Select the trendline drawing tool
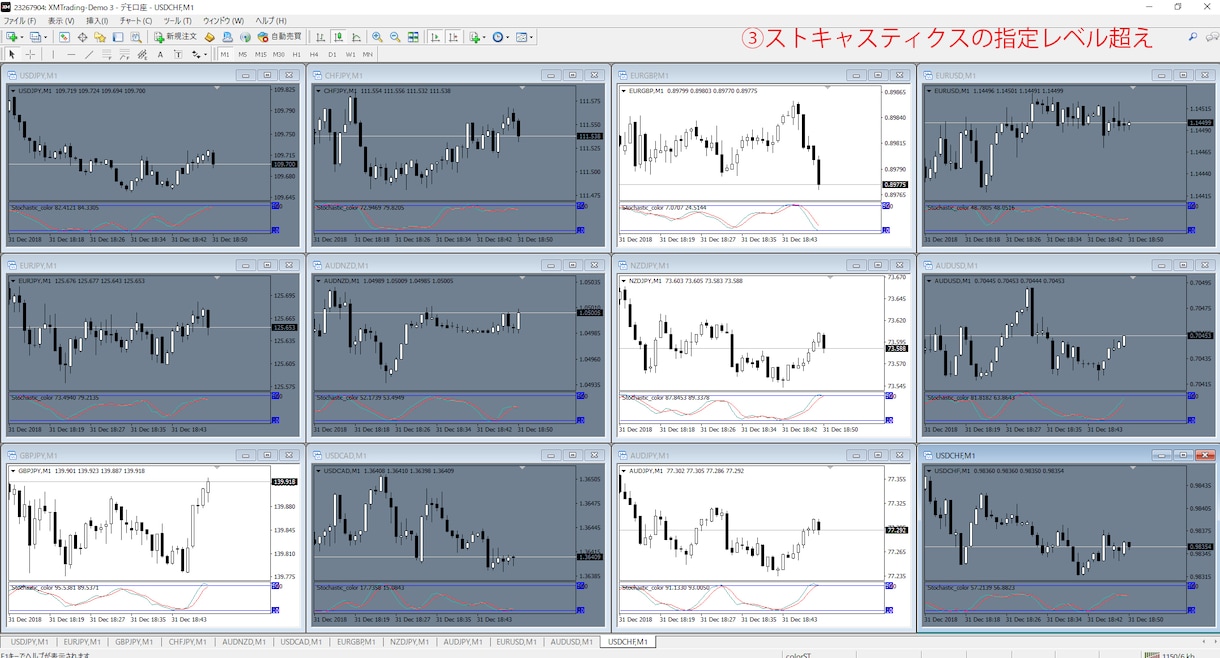 pyautogui.click(x=89, y=54)
